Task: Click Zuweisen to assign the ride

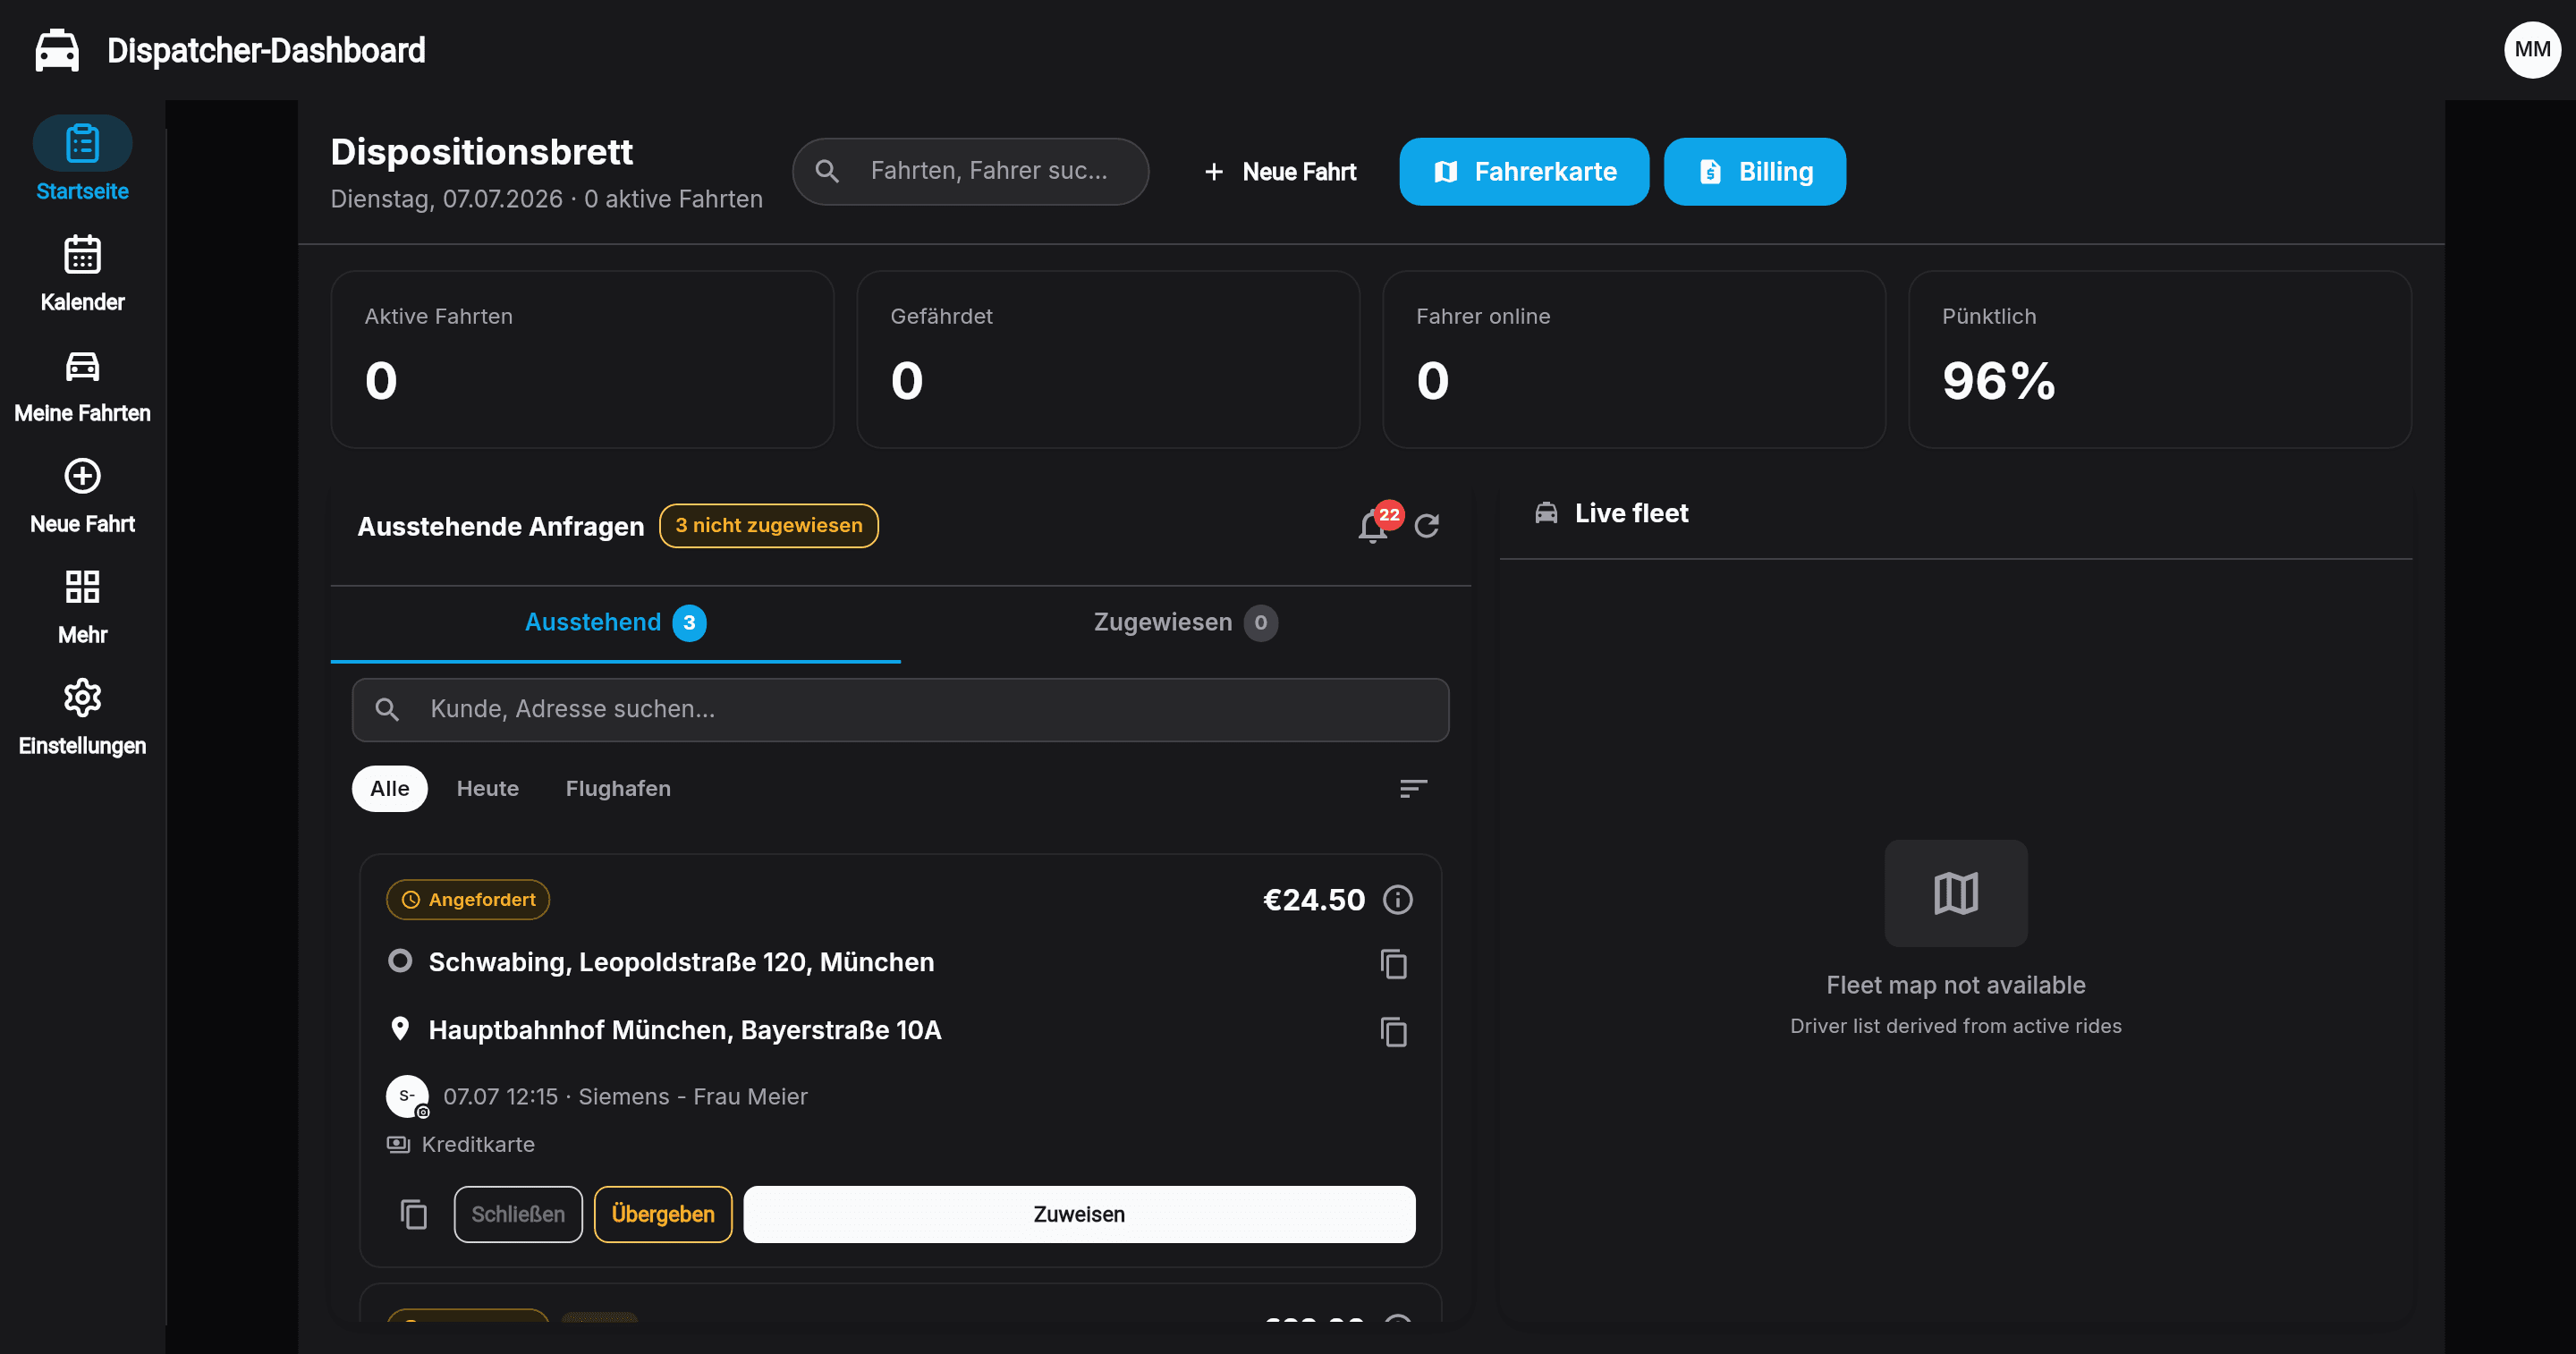Action: (1079, 1214)
